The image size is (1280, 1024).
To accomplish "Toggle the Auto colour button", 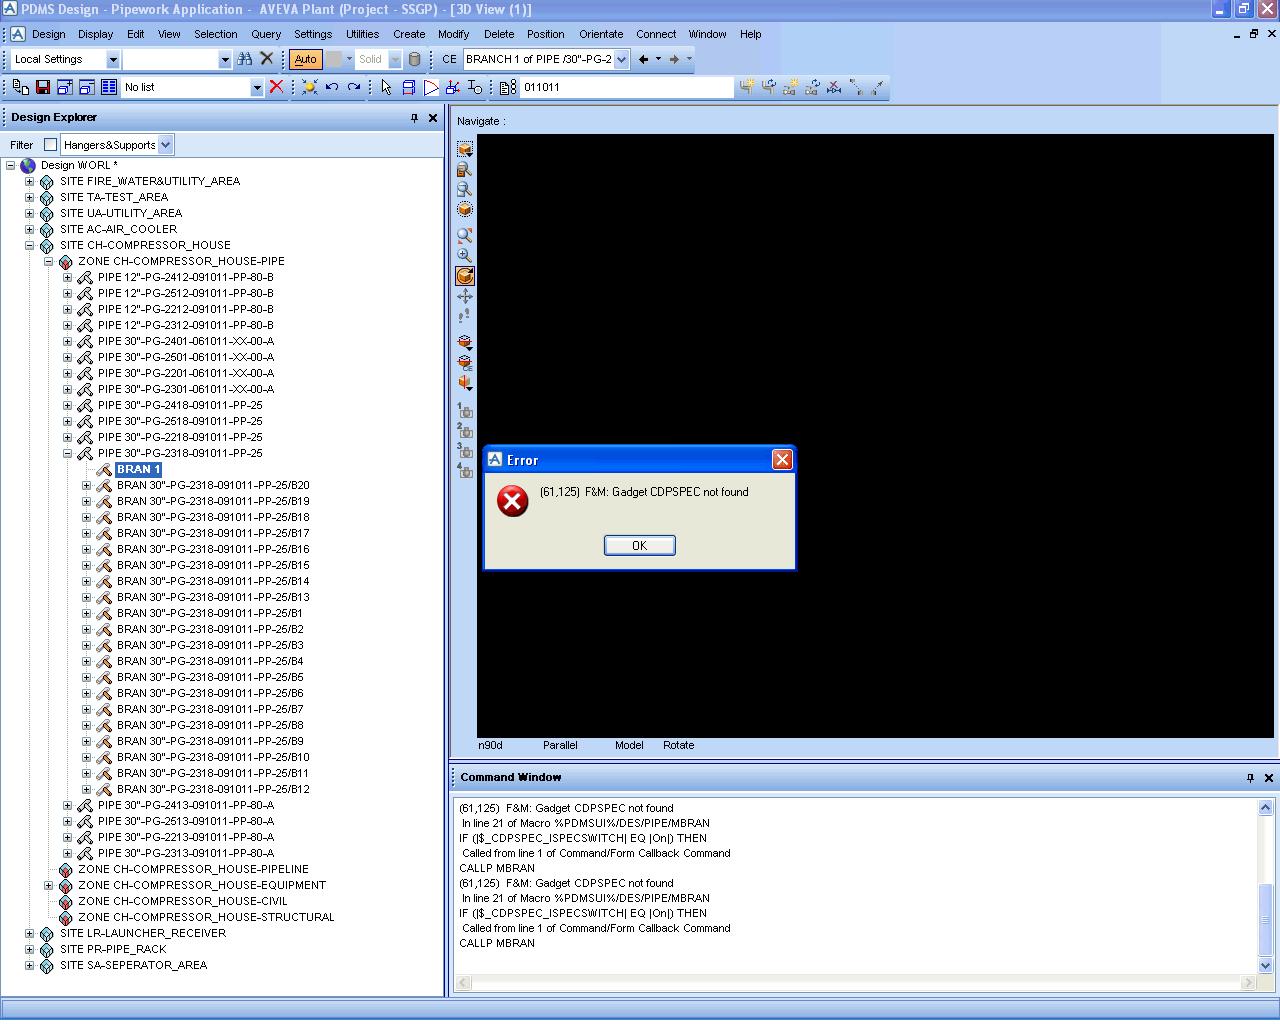I will [x=305, y=59].
